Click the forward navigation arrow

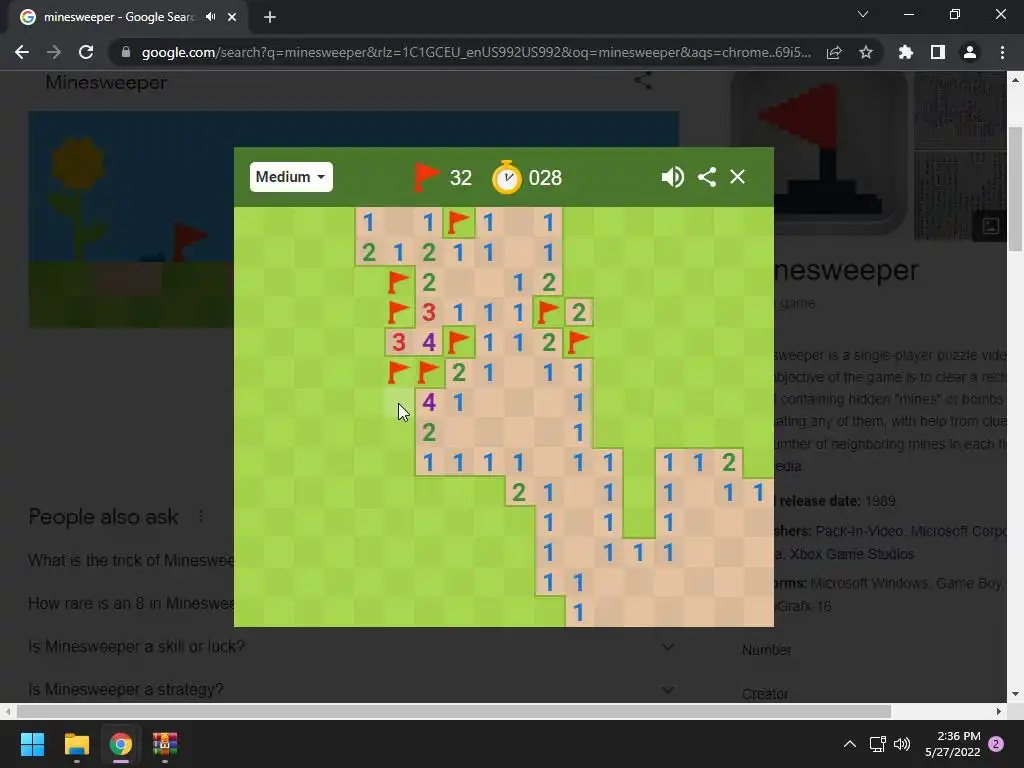[x=54, y=52]
